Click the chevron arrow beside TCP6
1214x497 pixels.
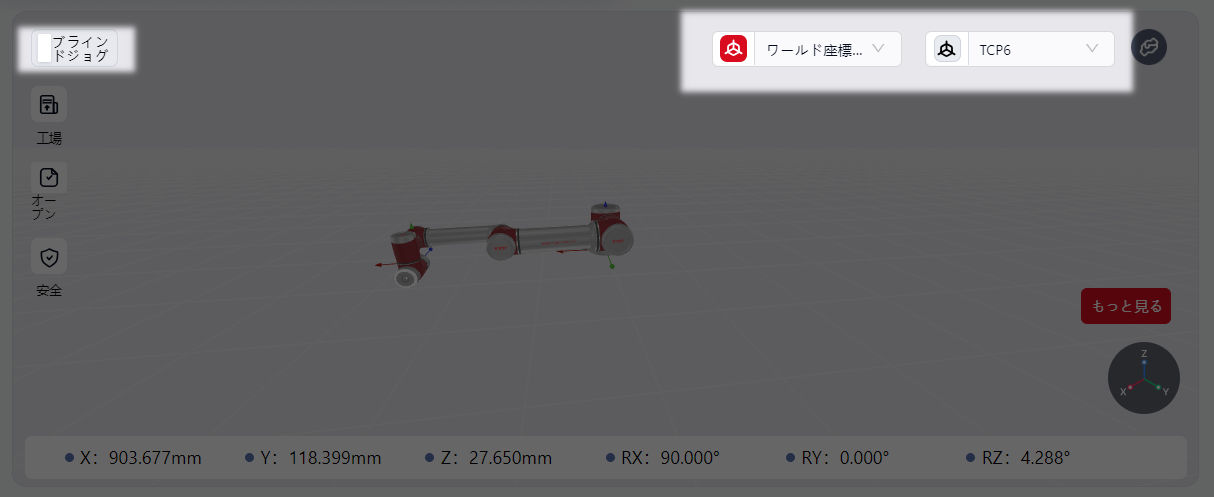(1092, 48)
